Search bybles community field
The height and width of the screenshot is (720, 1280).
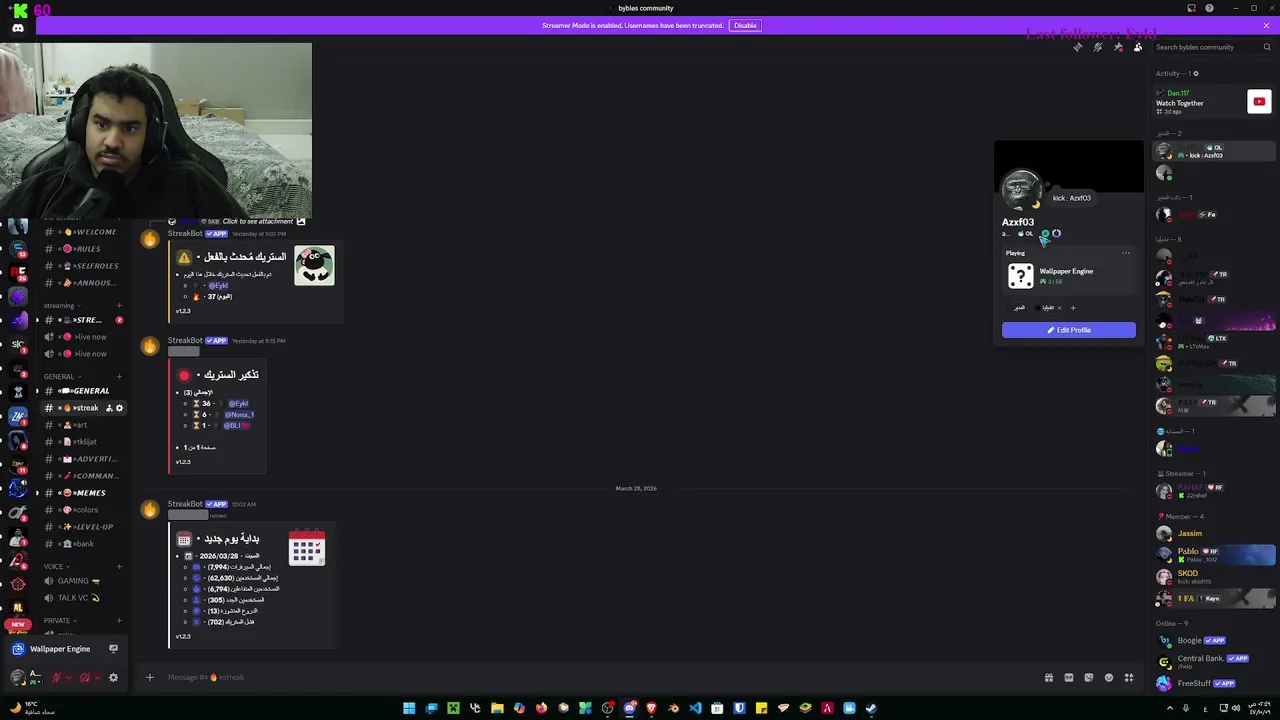[x=1210, y=47]
